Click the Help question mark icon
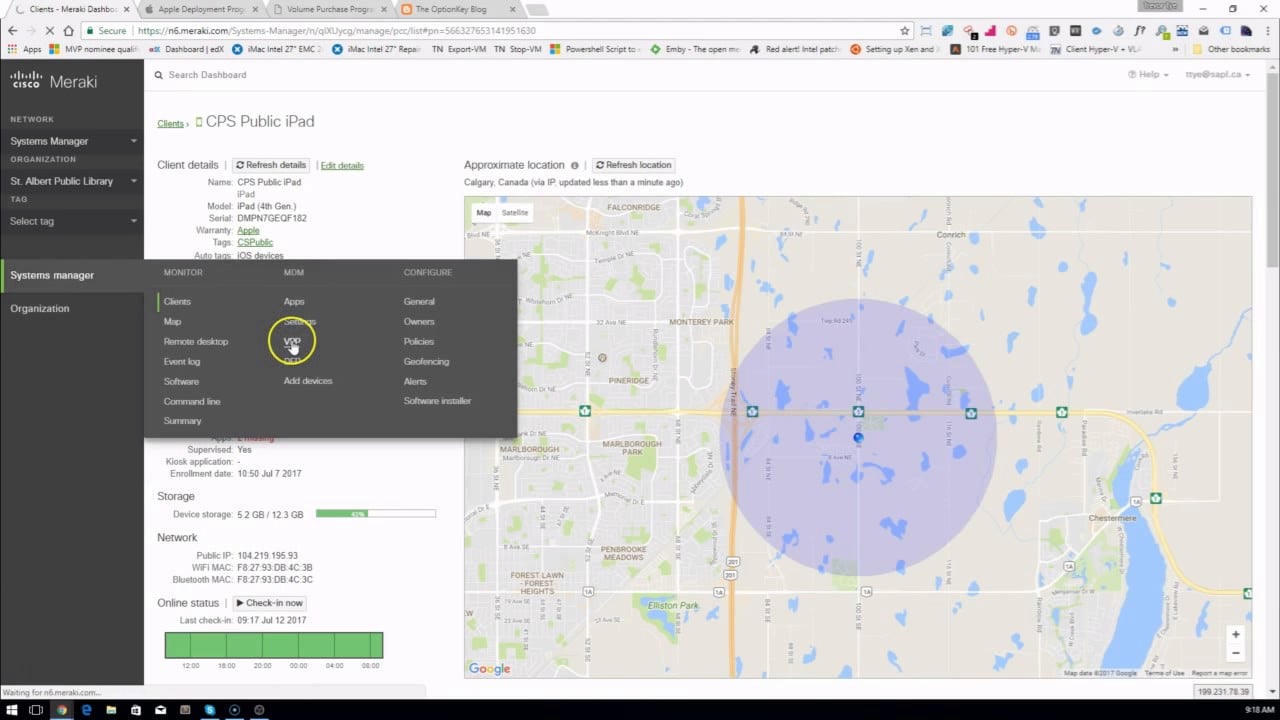The height and width of the screenshot is (720, 1280). pos(1132,75)
